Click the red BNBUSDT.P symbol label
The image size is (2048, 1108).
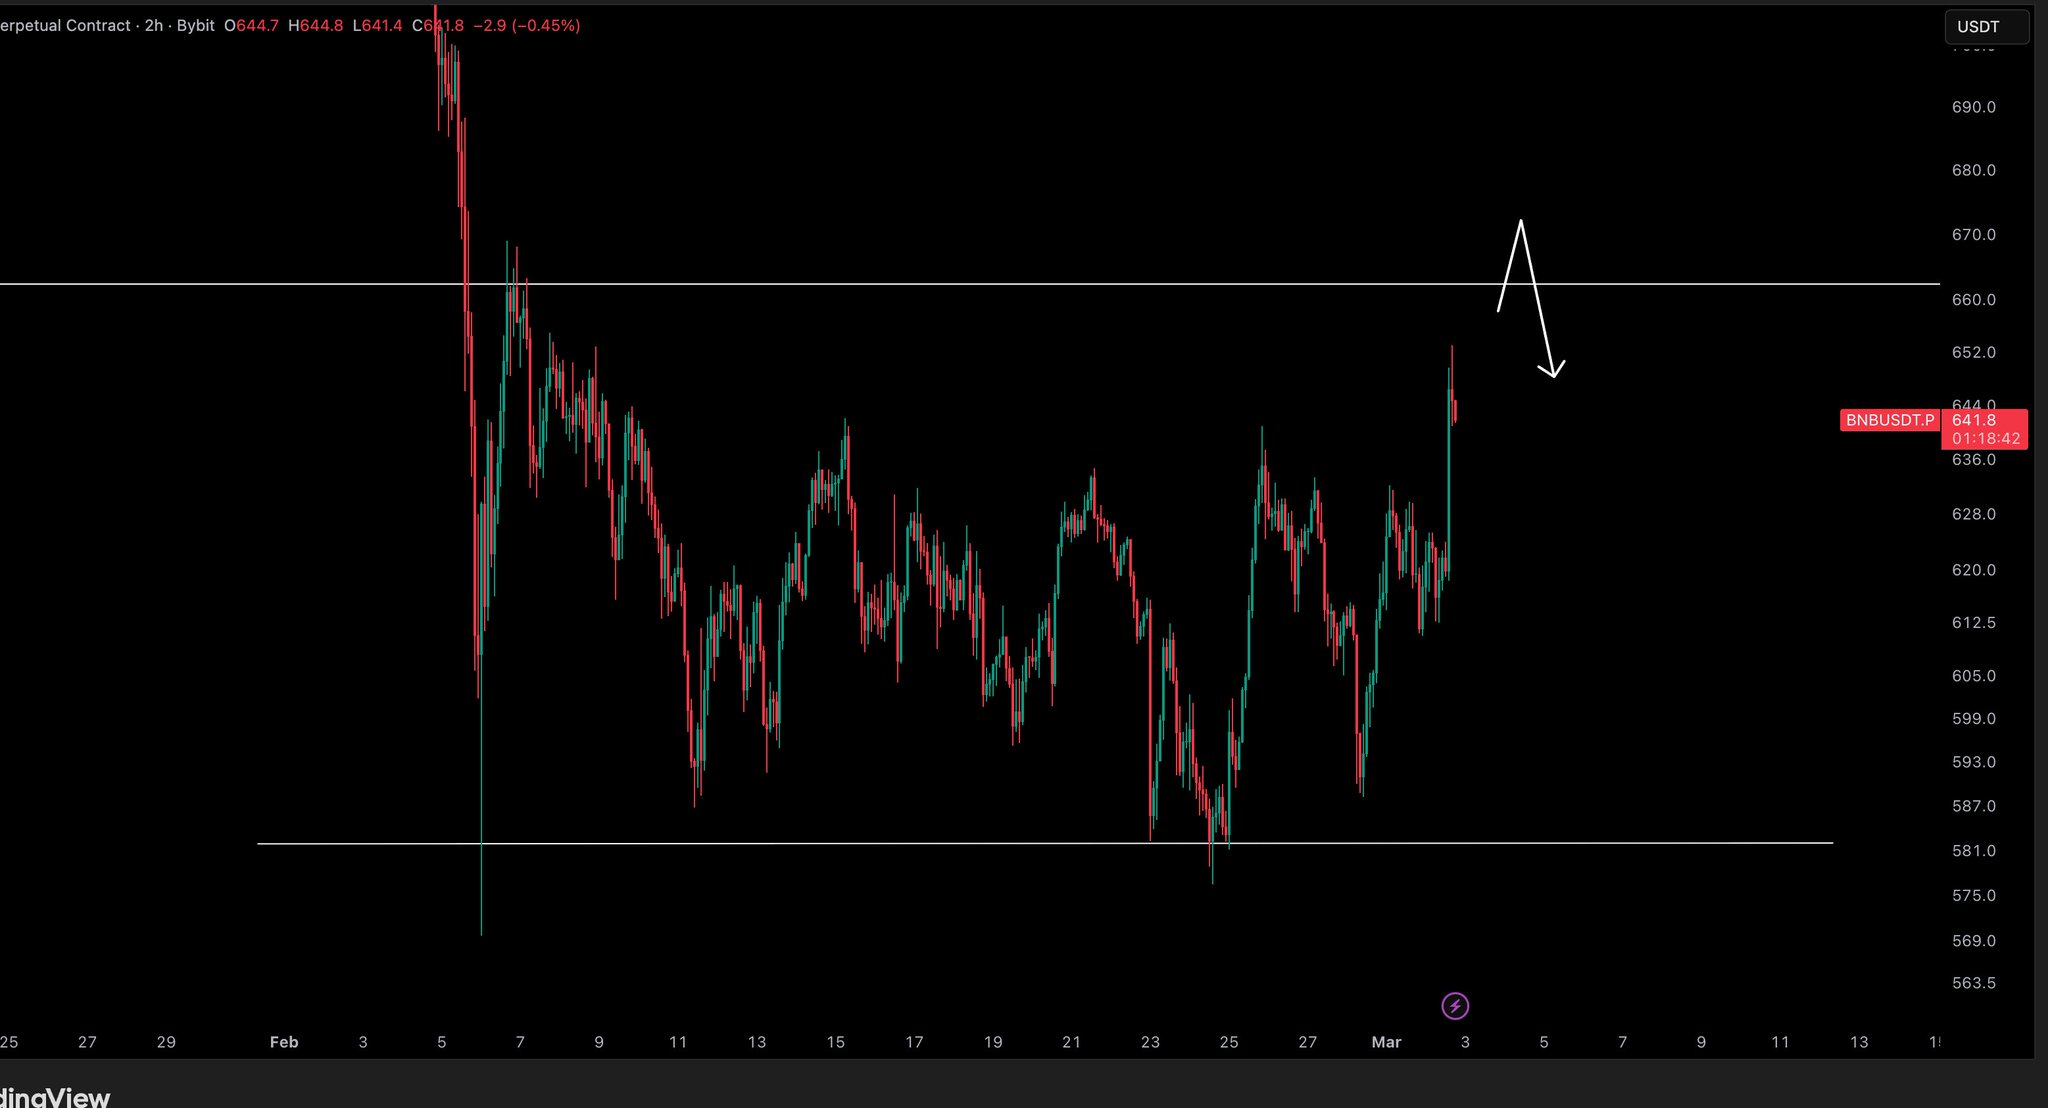coord(1889,420)
